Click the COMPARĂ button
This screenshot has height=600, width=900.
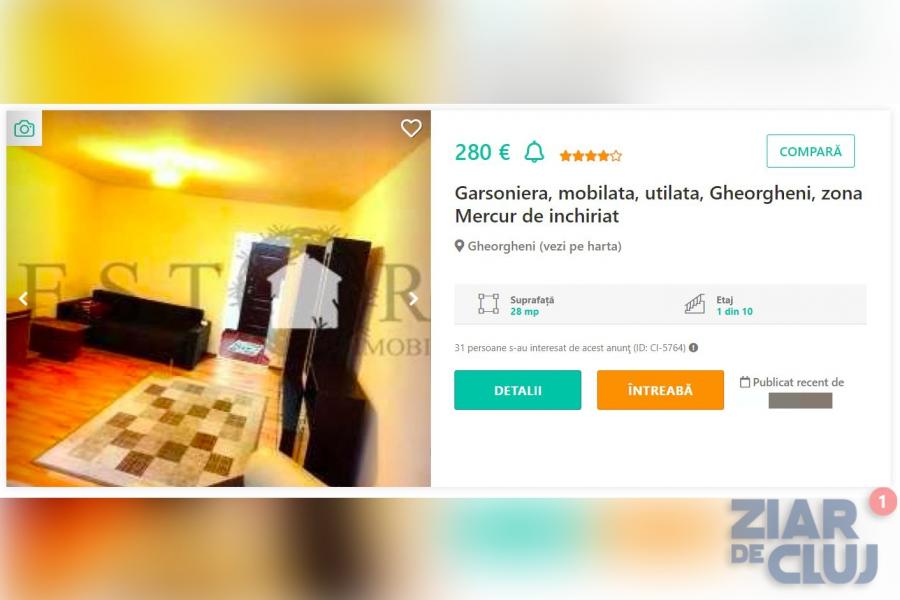pyautogui.click(x=810, y=151)
